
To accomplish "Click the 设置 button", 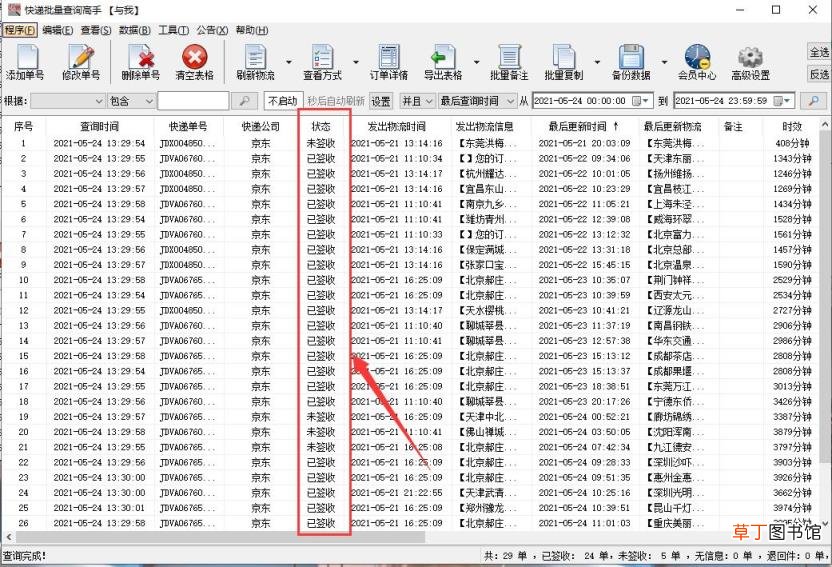I will [380, 101].
